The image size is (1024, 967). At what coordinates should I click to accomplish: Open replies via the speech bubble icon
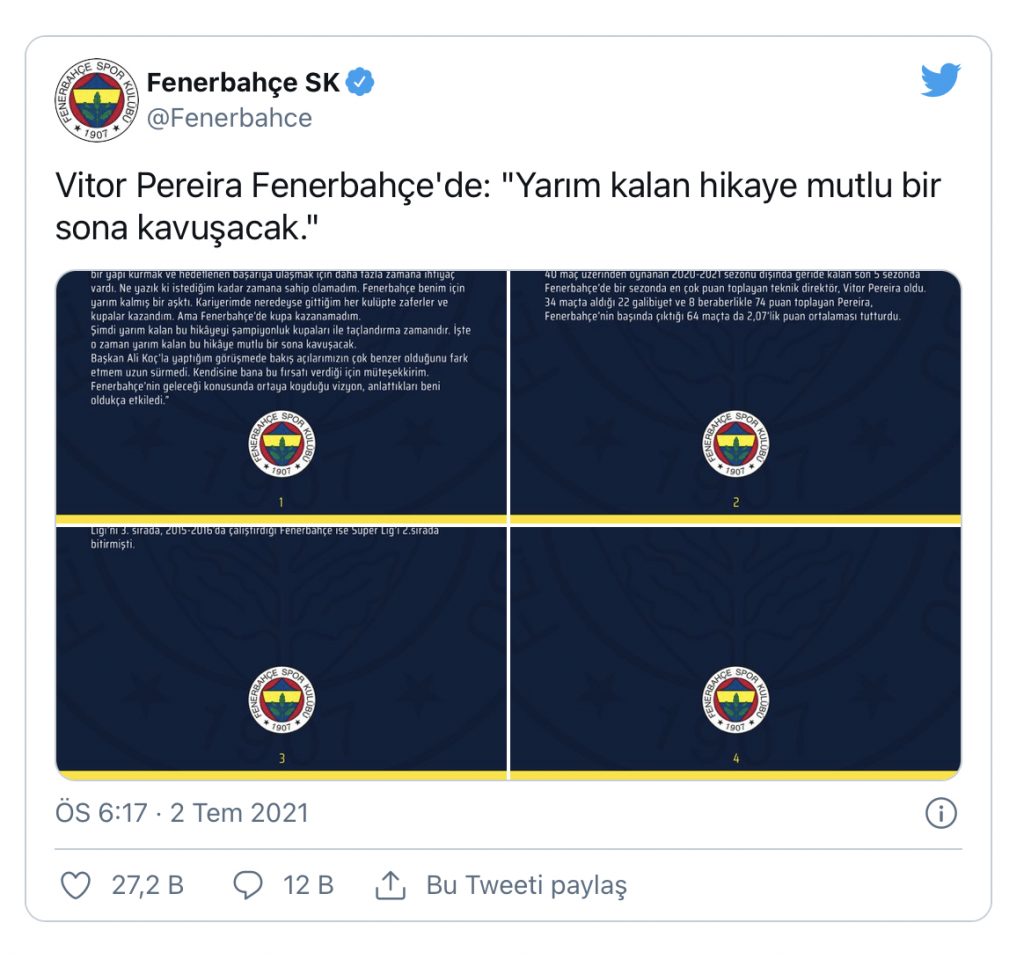pos(248,885)
